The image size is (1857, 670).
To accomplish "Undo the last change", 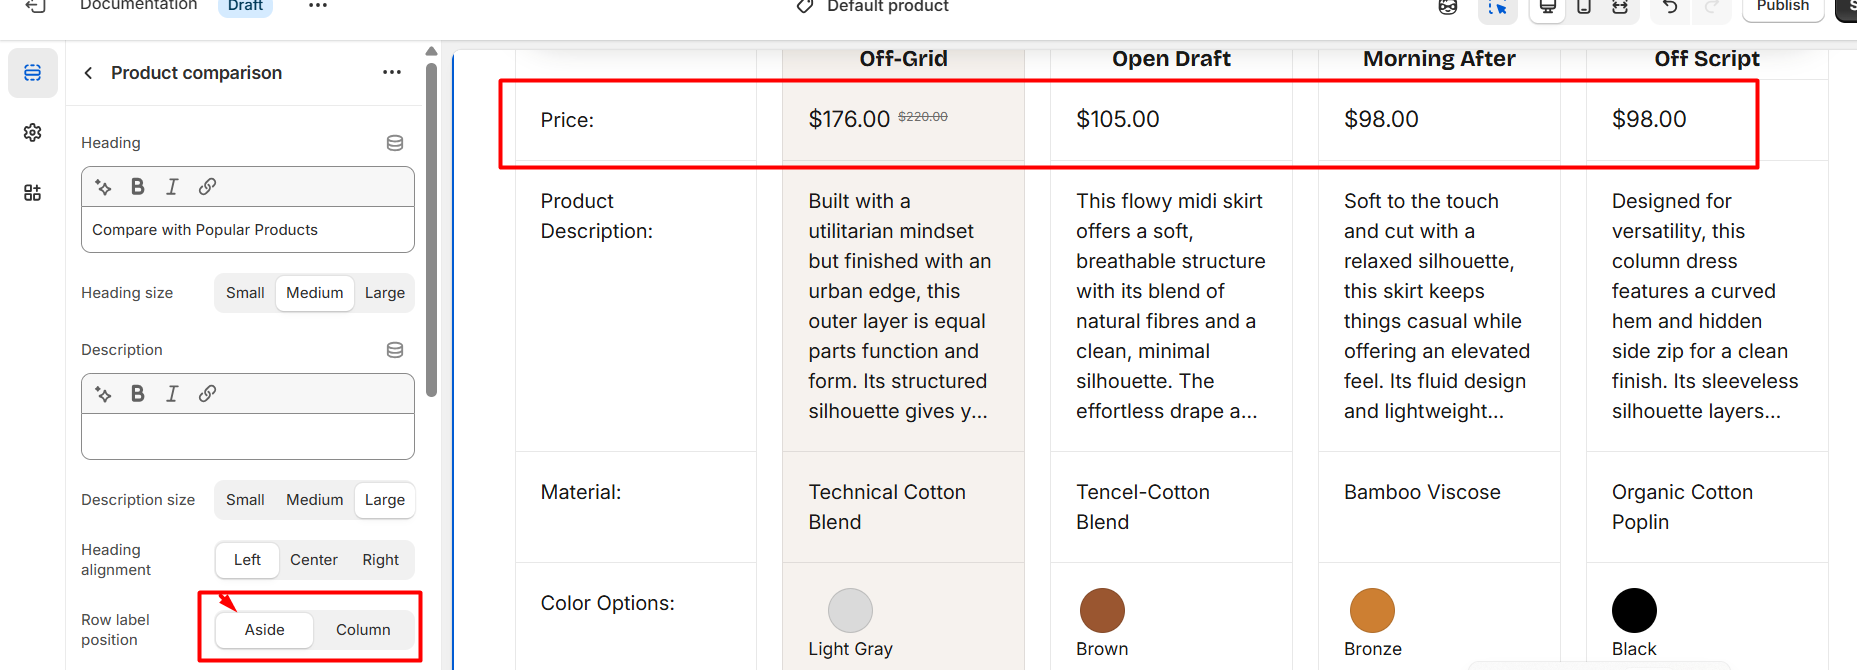I will pyautogui.click(x=1670, y=7).
